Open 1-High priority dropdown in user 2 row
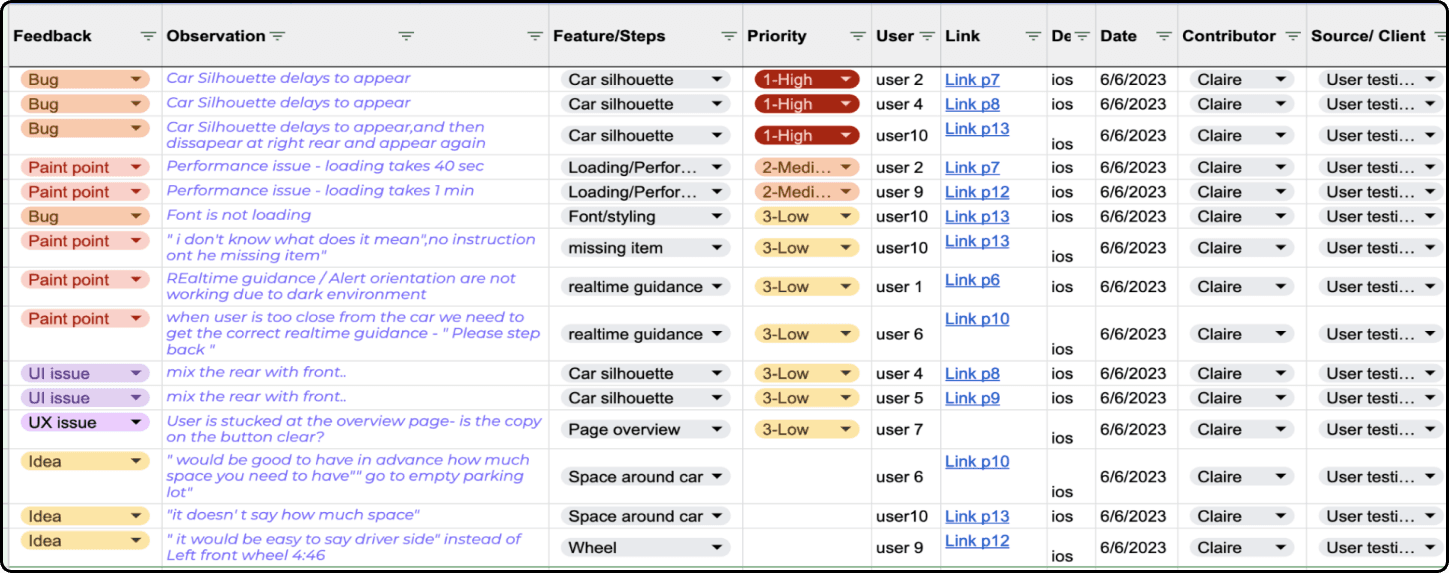 [x=807, y=79]
